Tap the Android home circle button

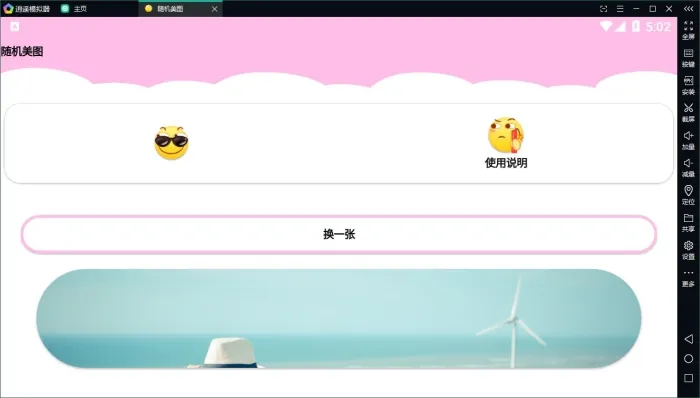point(688,359)
